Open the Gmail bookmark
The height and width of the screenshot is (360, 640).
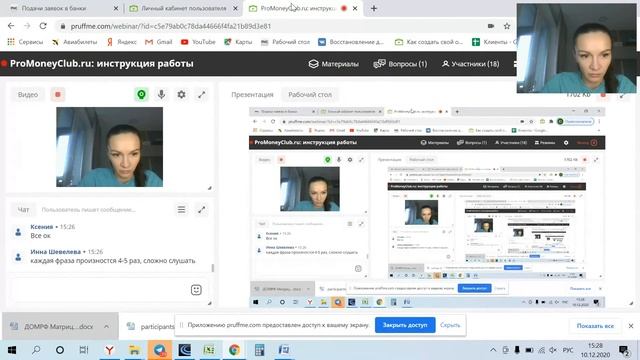159,42
